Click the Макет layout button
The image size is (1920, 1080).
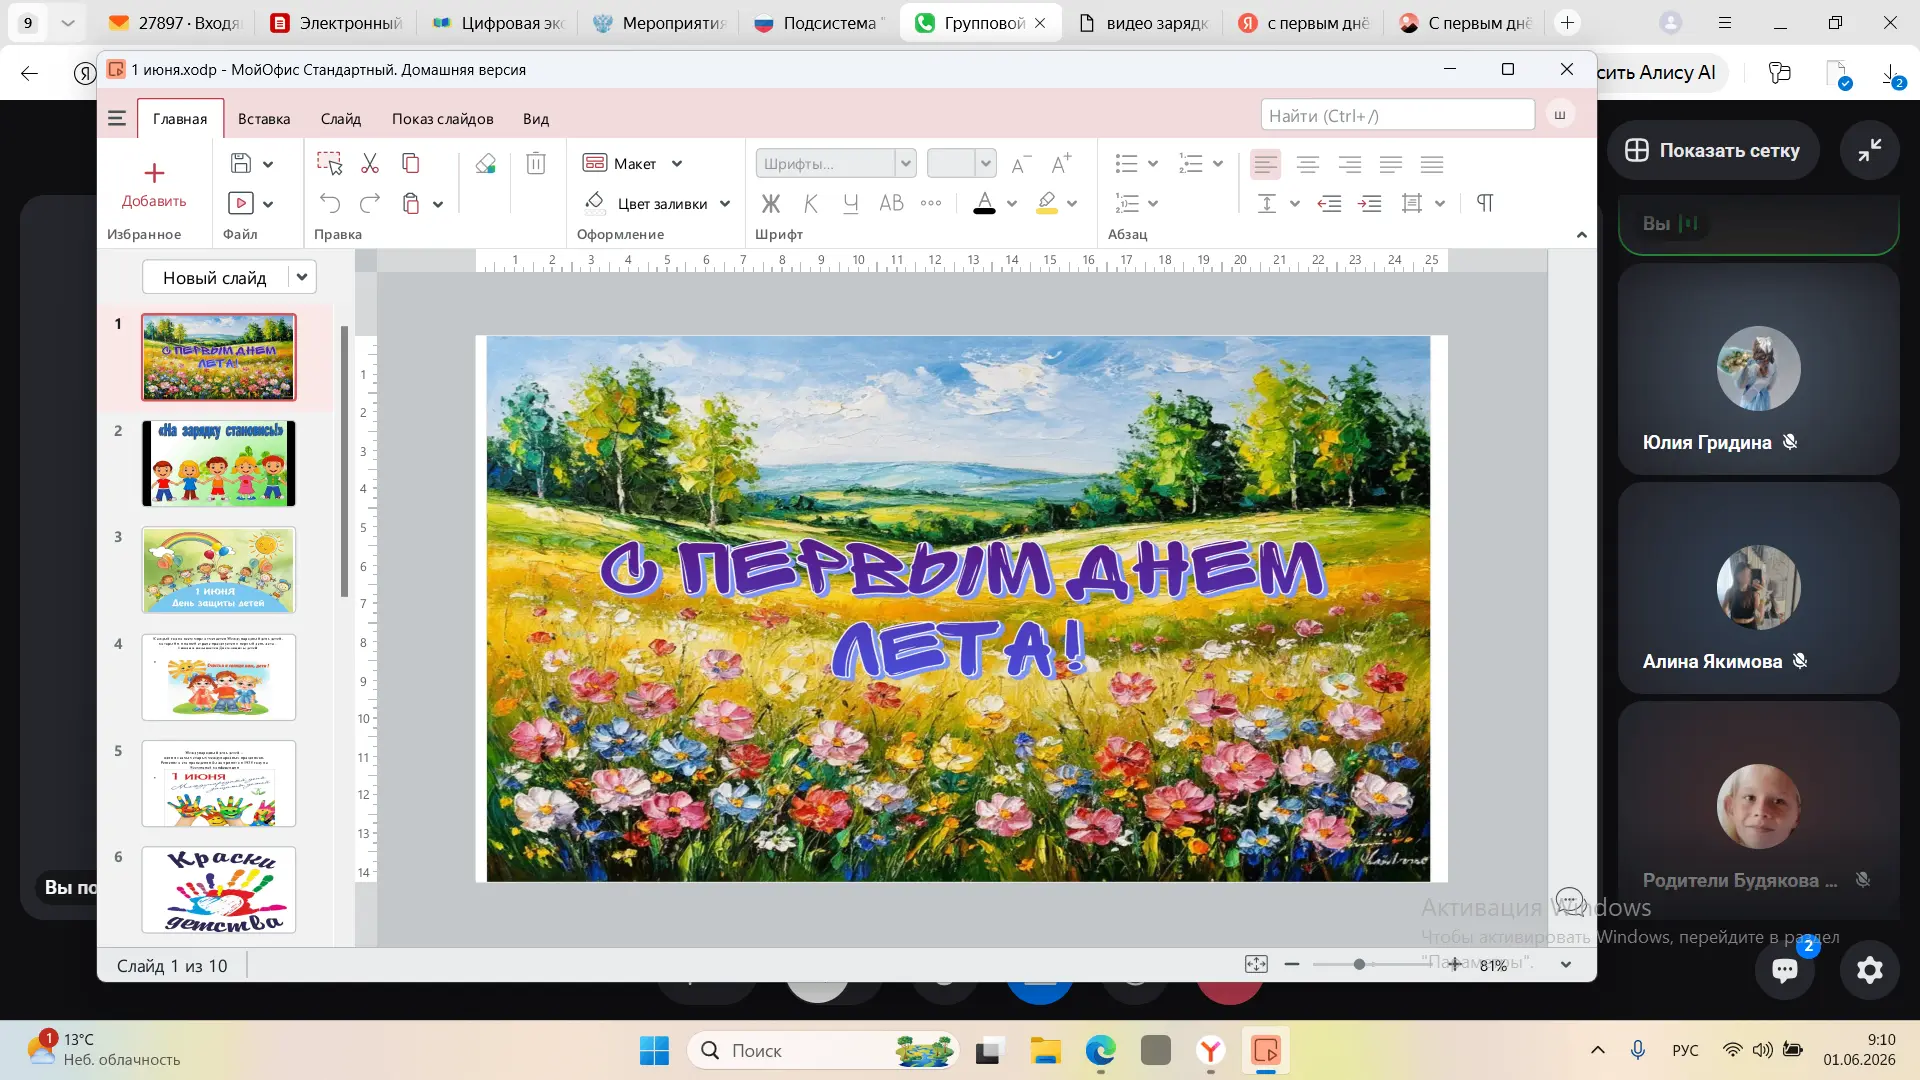(x=620, y=164)
